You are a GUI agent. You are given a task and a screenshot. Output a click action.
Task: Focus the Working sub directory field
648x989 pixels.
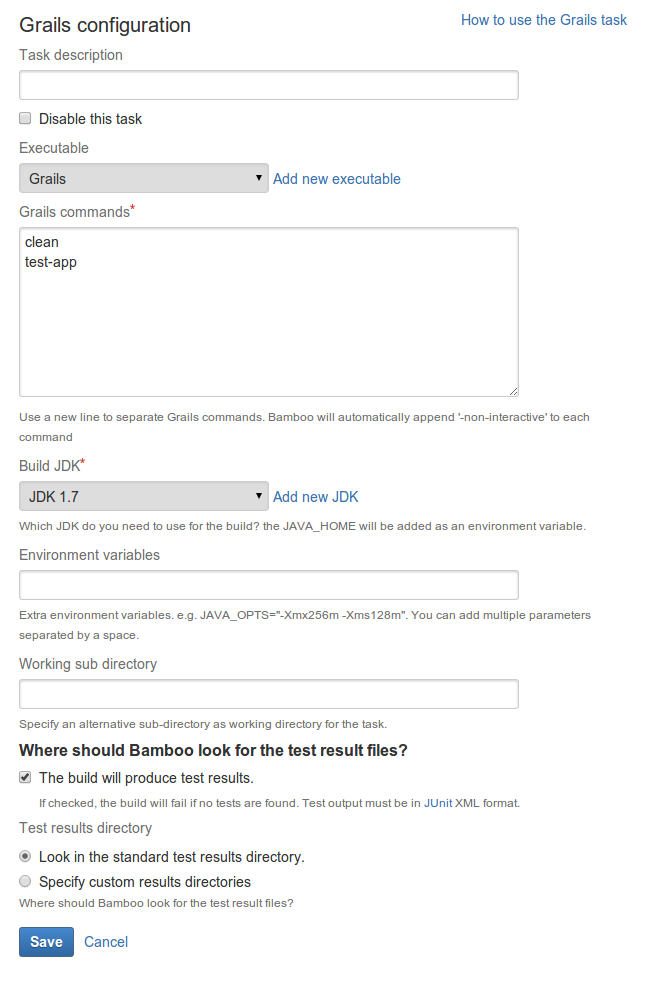269,694
